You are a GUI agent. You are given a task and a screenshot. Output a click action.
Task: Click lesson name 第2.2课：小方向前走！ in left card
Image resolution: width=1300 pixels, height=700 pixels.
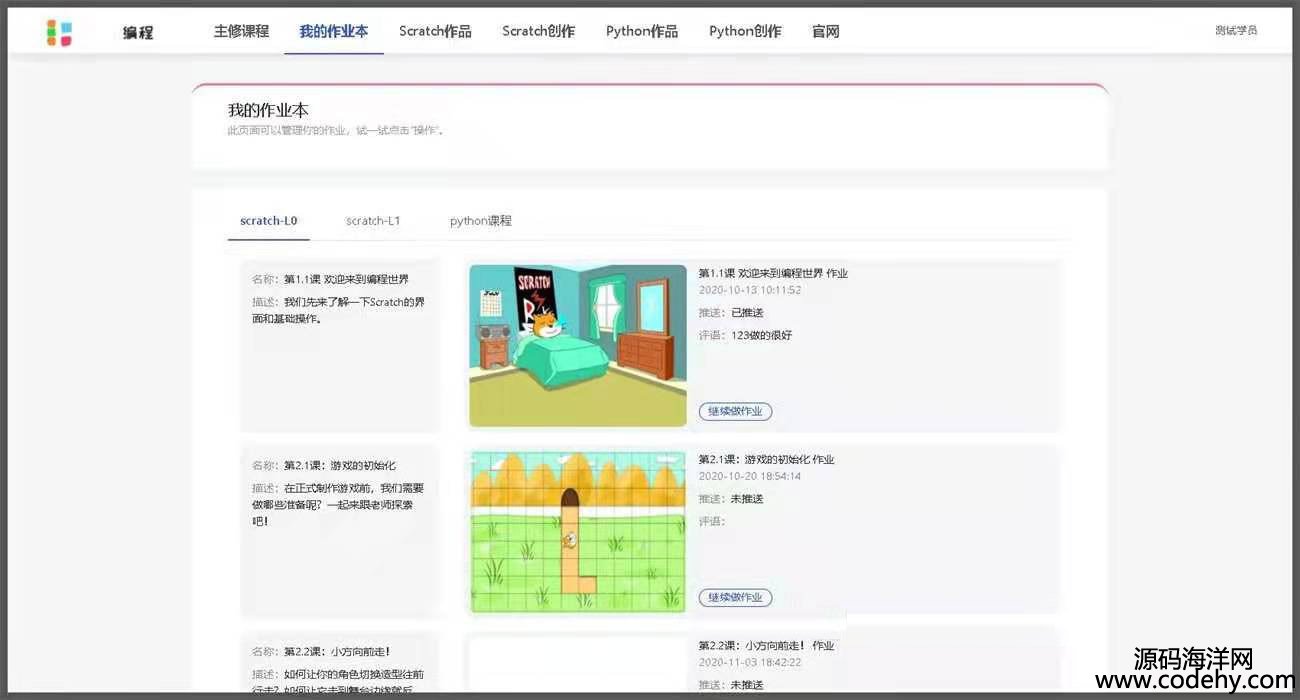[337, 652]
